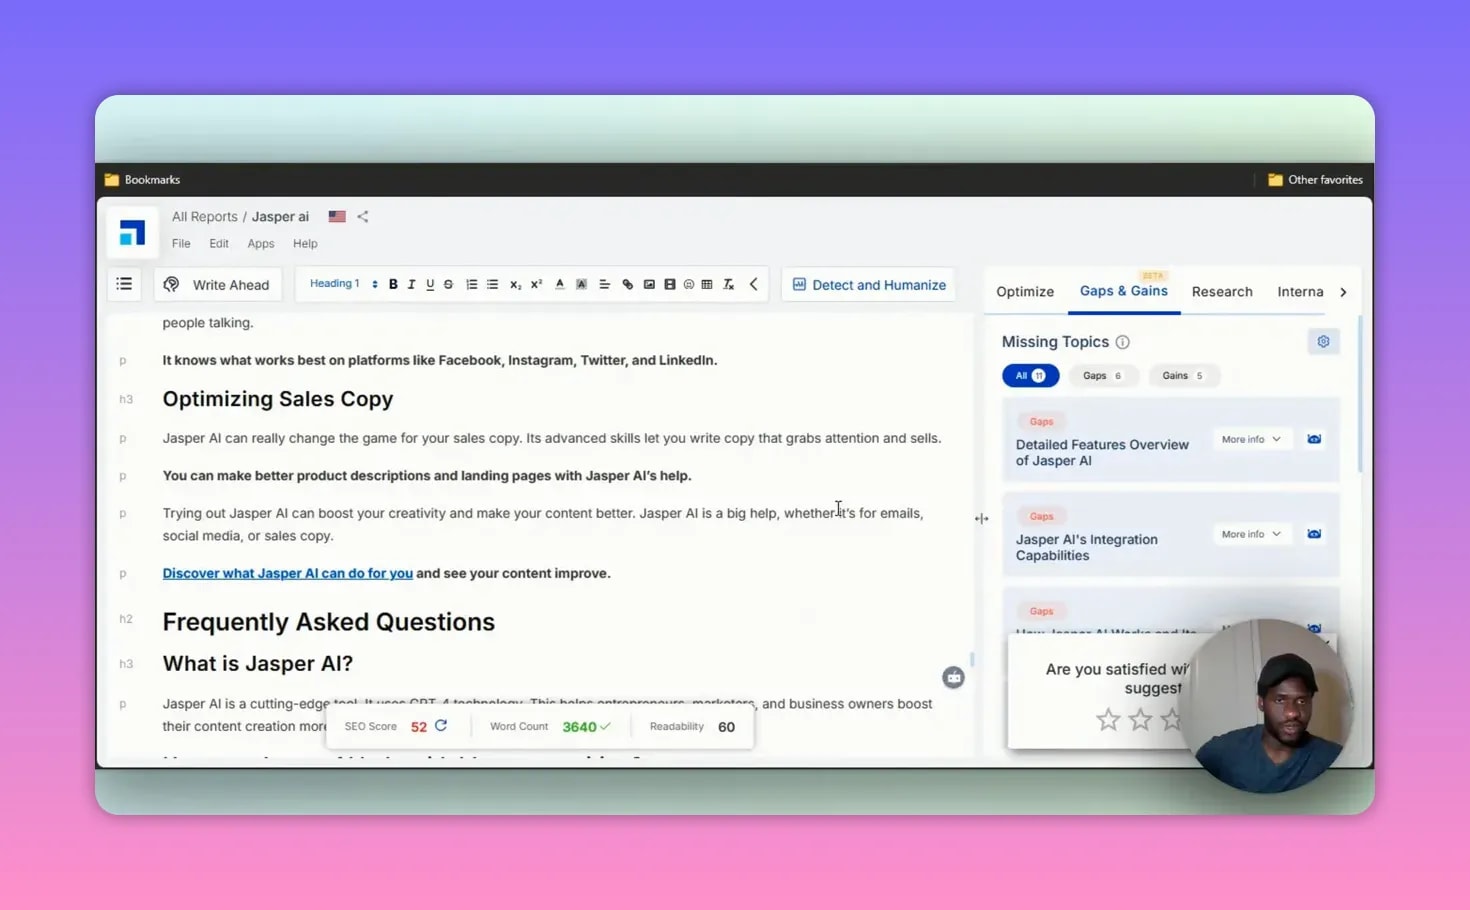Open the Help menu
Viewport: 1470px width, 910px height.
305,244
